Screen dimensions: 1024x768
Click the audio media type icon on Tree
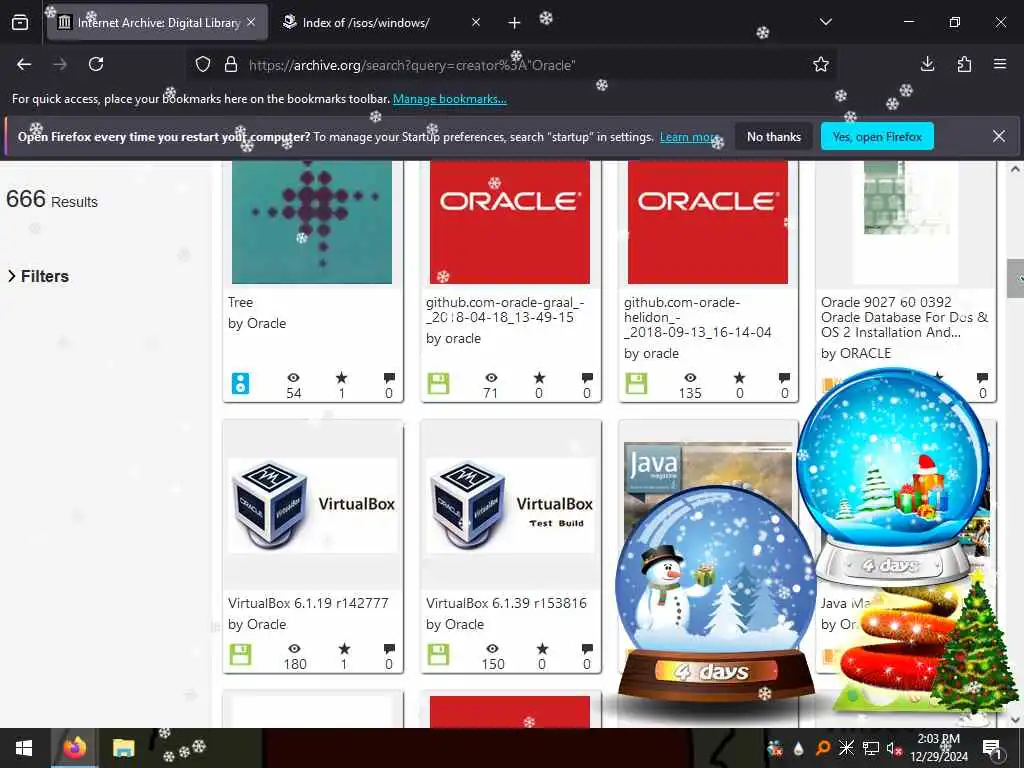pos(240,383)
